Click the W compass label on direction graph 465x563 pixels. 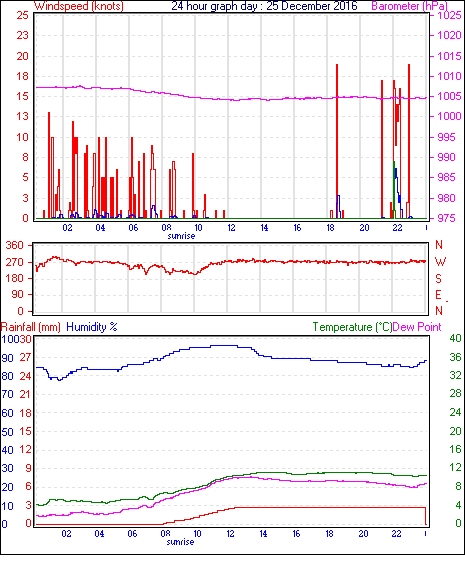click(x=440, y=262)
